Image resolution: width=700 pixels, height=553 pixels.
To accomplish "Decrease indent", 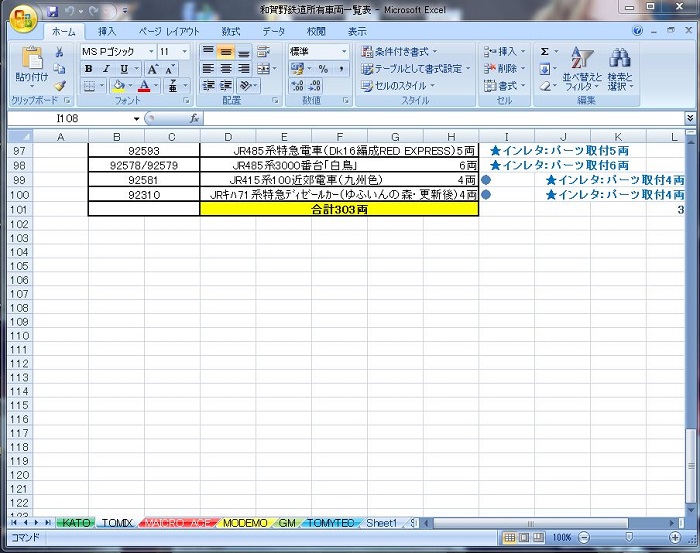I will 208,86.
